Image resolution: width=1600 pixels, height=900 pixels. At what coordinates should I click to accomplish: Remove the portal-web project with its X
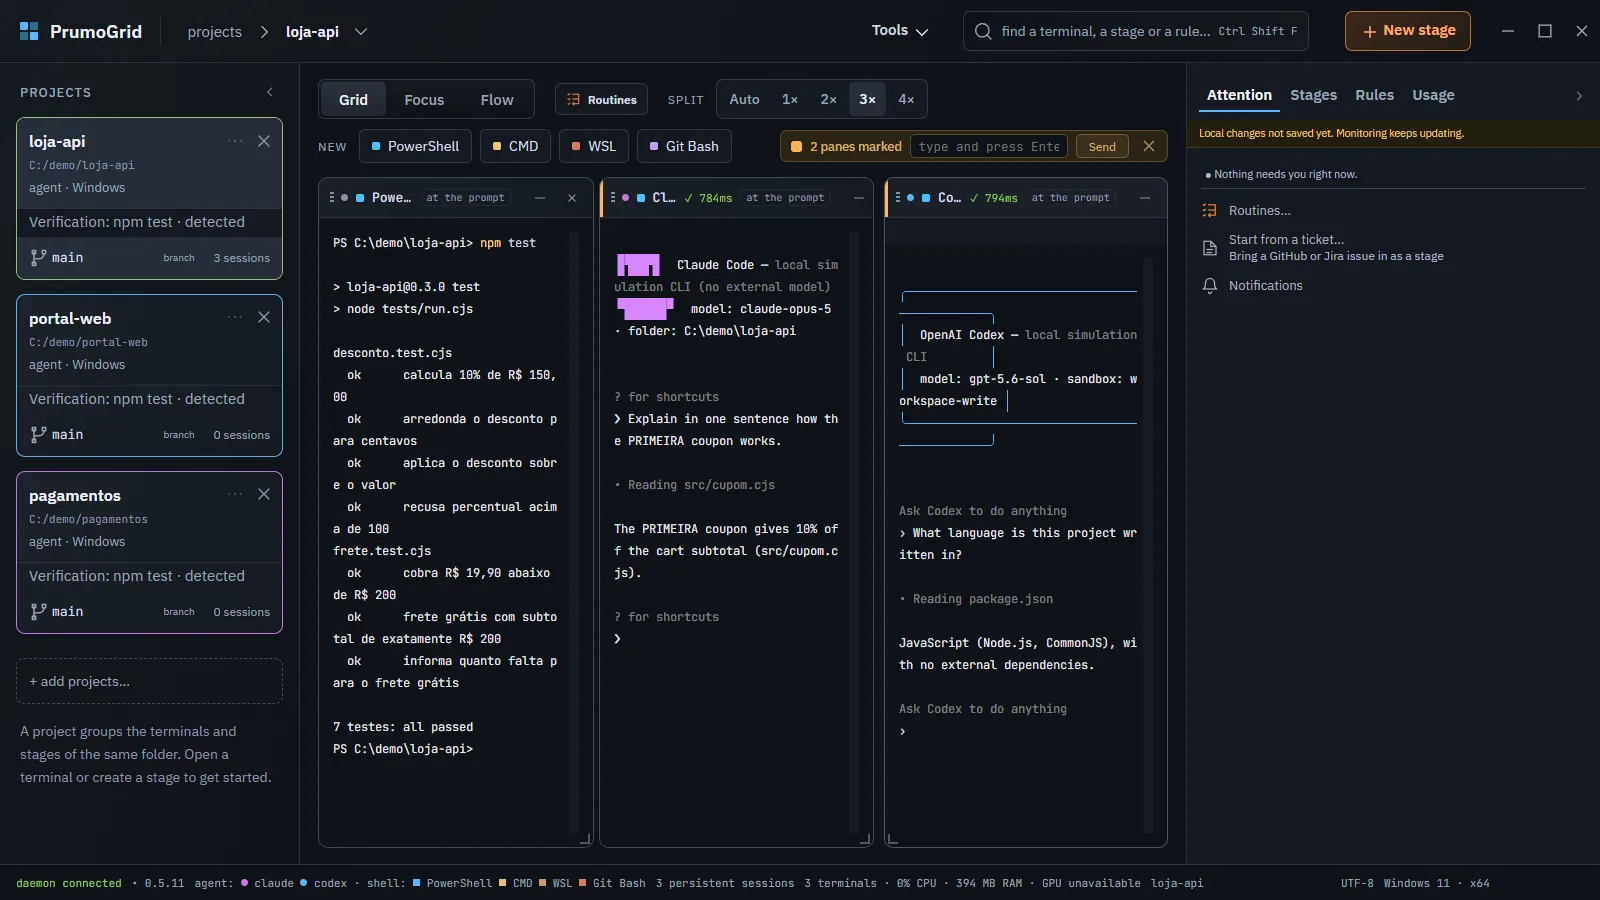tap(264, 317)
